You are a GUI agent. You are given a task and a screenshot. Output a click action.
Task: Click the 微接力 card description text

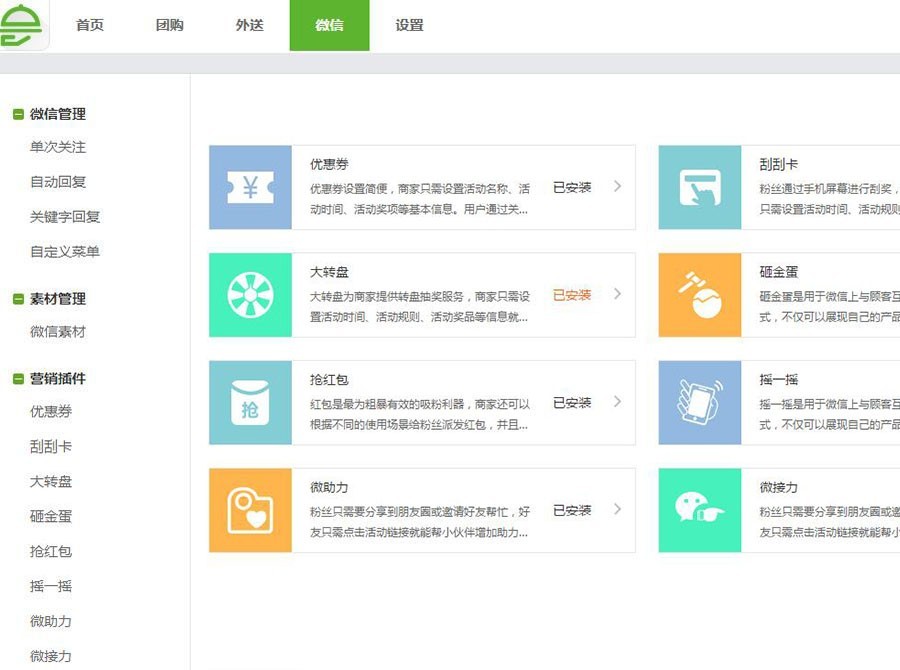[829, 522]
